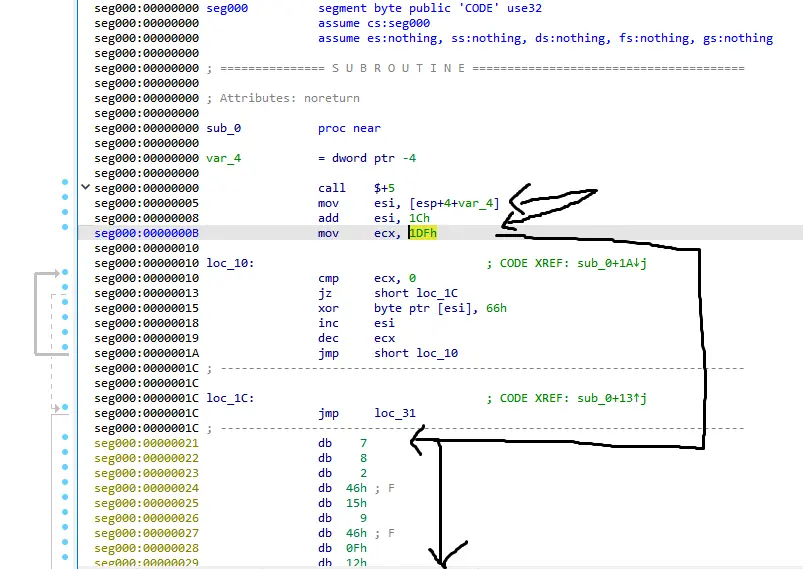This screenshot has height=569, width=803.
Task: Toggle breakpoint dot beside 'db 7'
Action: click(x=65, y=437)
